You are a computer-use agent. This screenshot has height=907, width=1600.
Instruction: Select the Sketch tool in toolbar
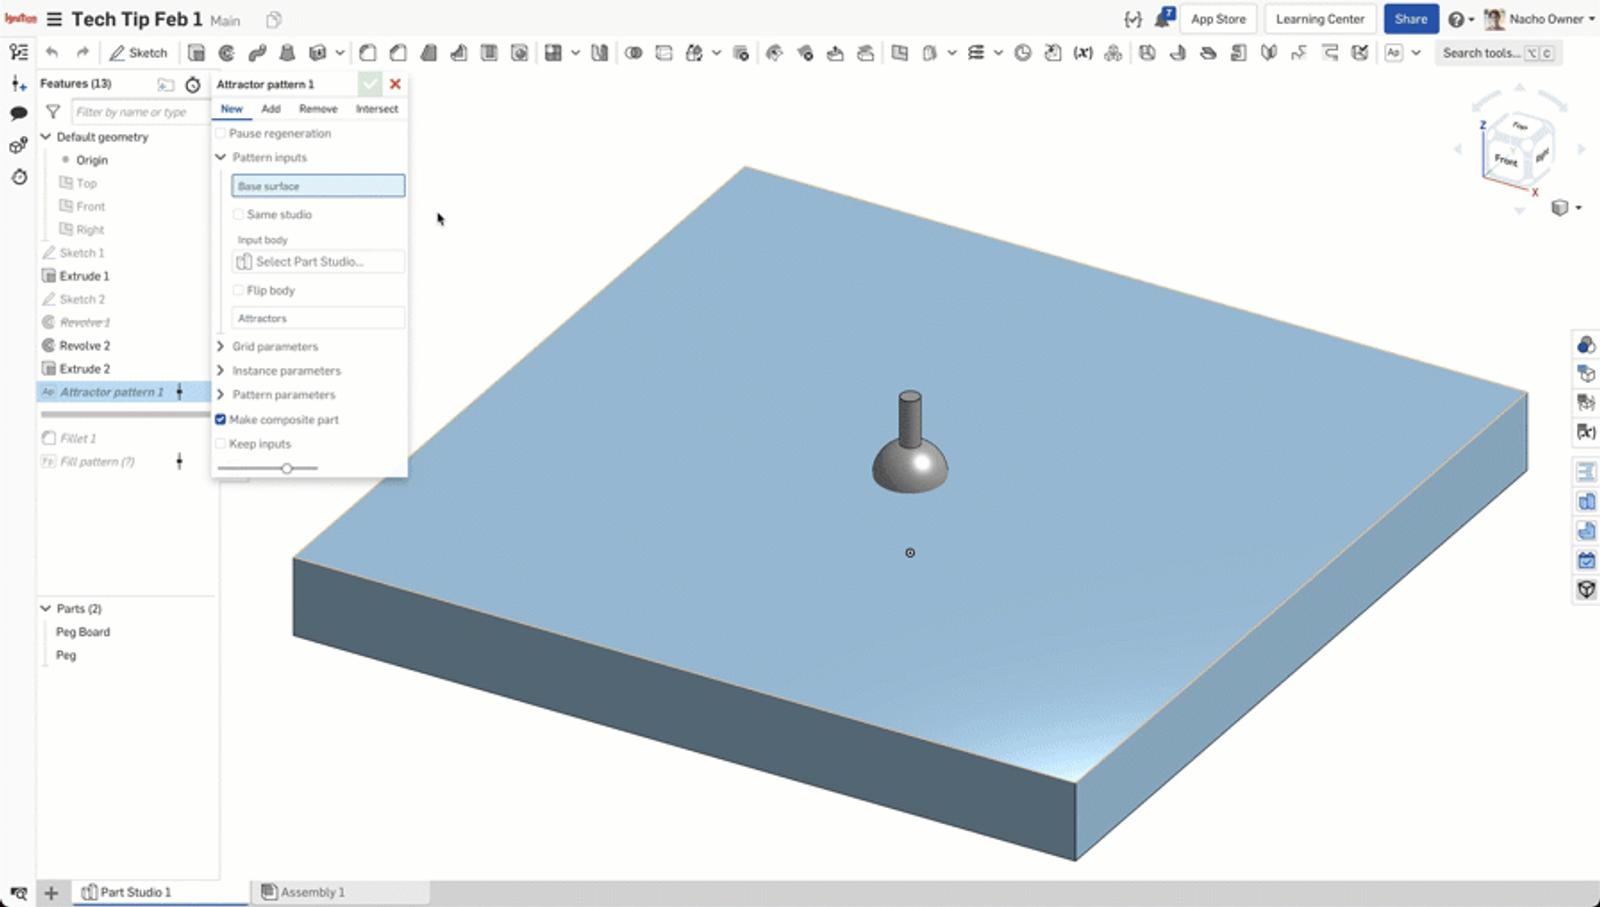click(x=138, y=53)
